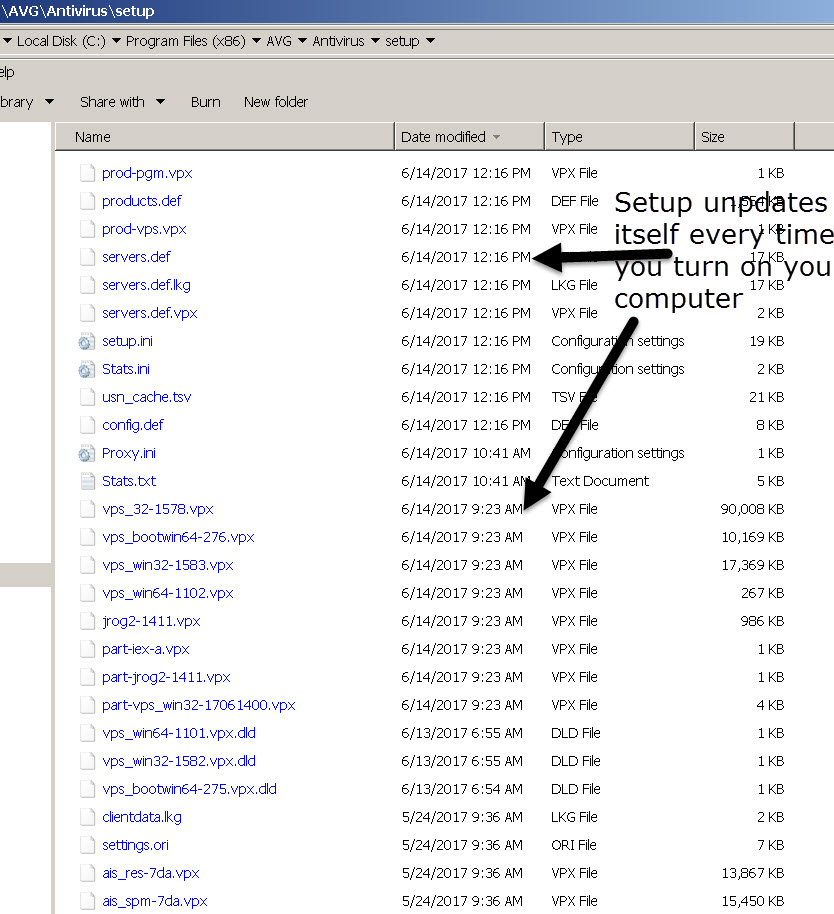Screen dimensions: 834x914
Task: Click the 6/13/2017 6:54 AM date cell
Action: 462,789
